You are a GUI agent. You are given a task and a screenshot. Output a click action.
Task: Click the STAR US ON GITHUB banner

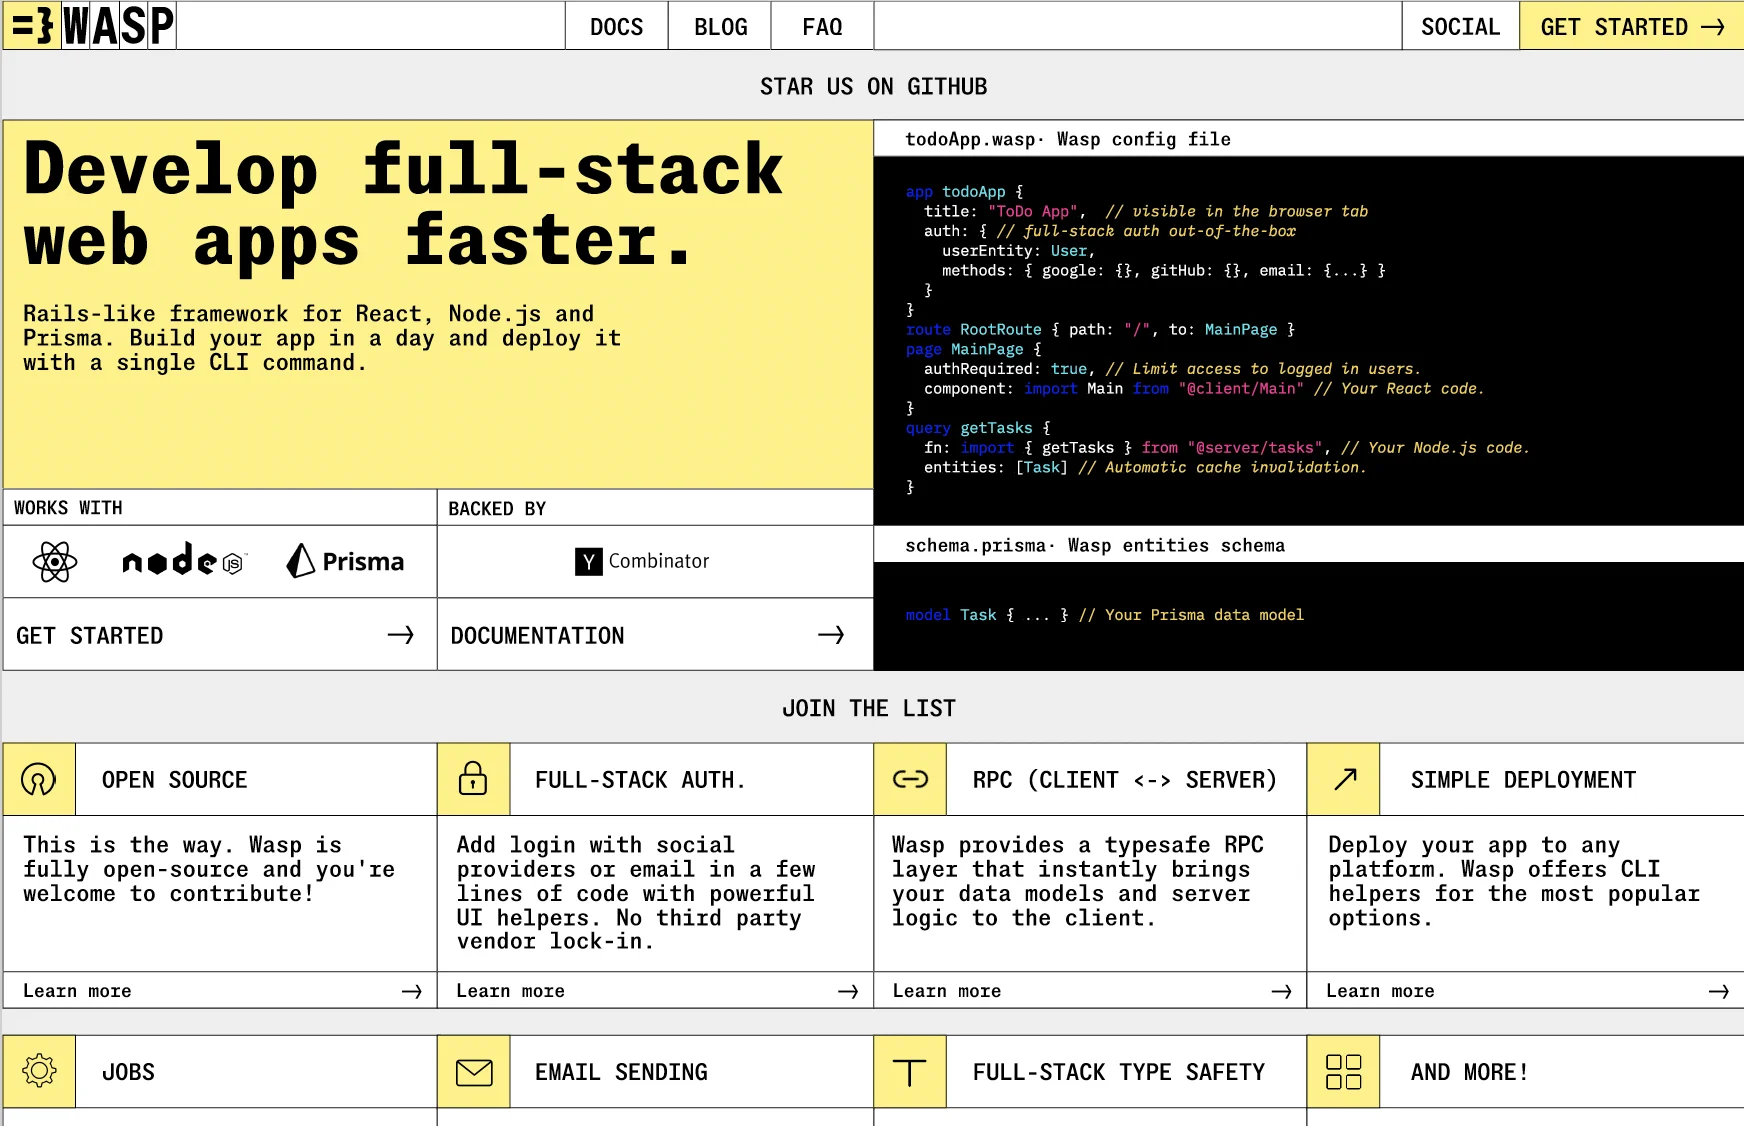point(873,87)
